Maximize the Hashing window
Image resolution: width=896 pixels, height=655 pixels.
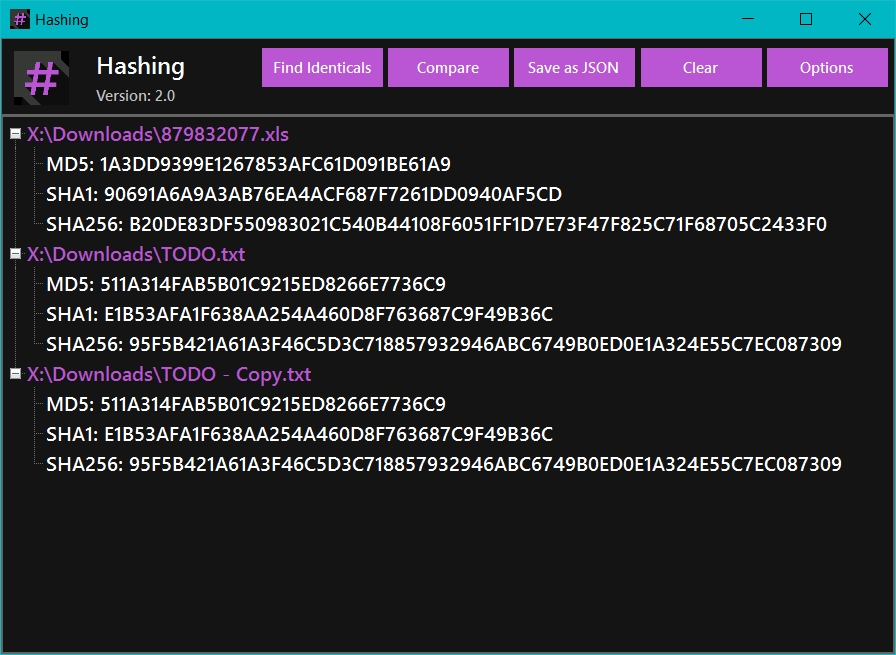(806, 19)
